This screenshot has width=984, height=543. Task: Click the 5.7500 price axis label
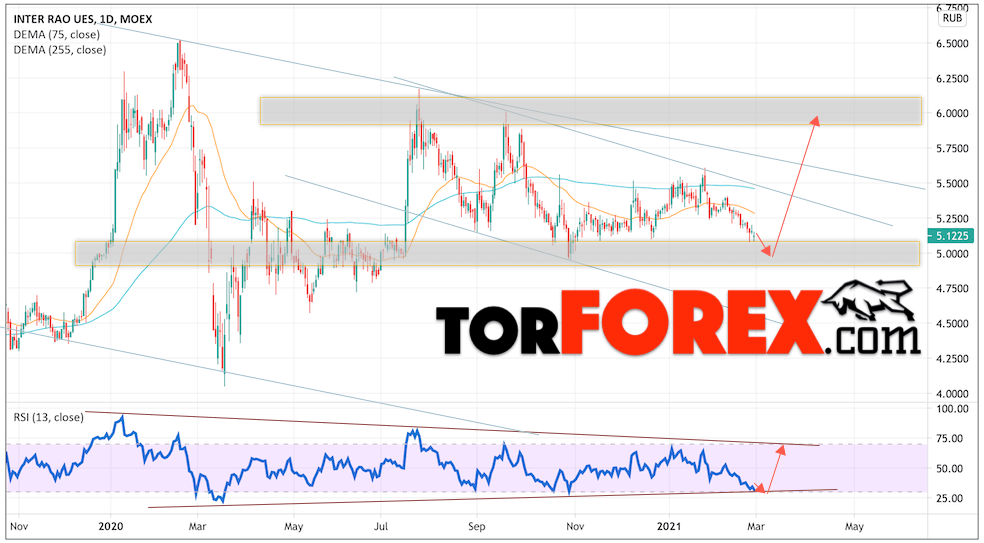pos(951,149)
